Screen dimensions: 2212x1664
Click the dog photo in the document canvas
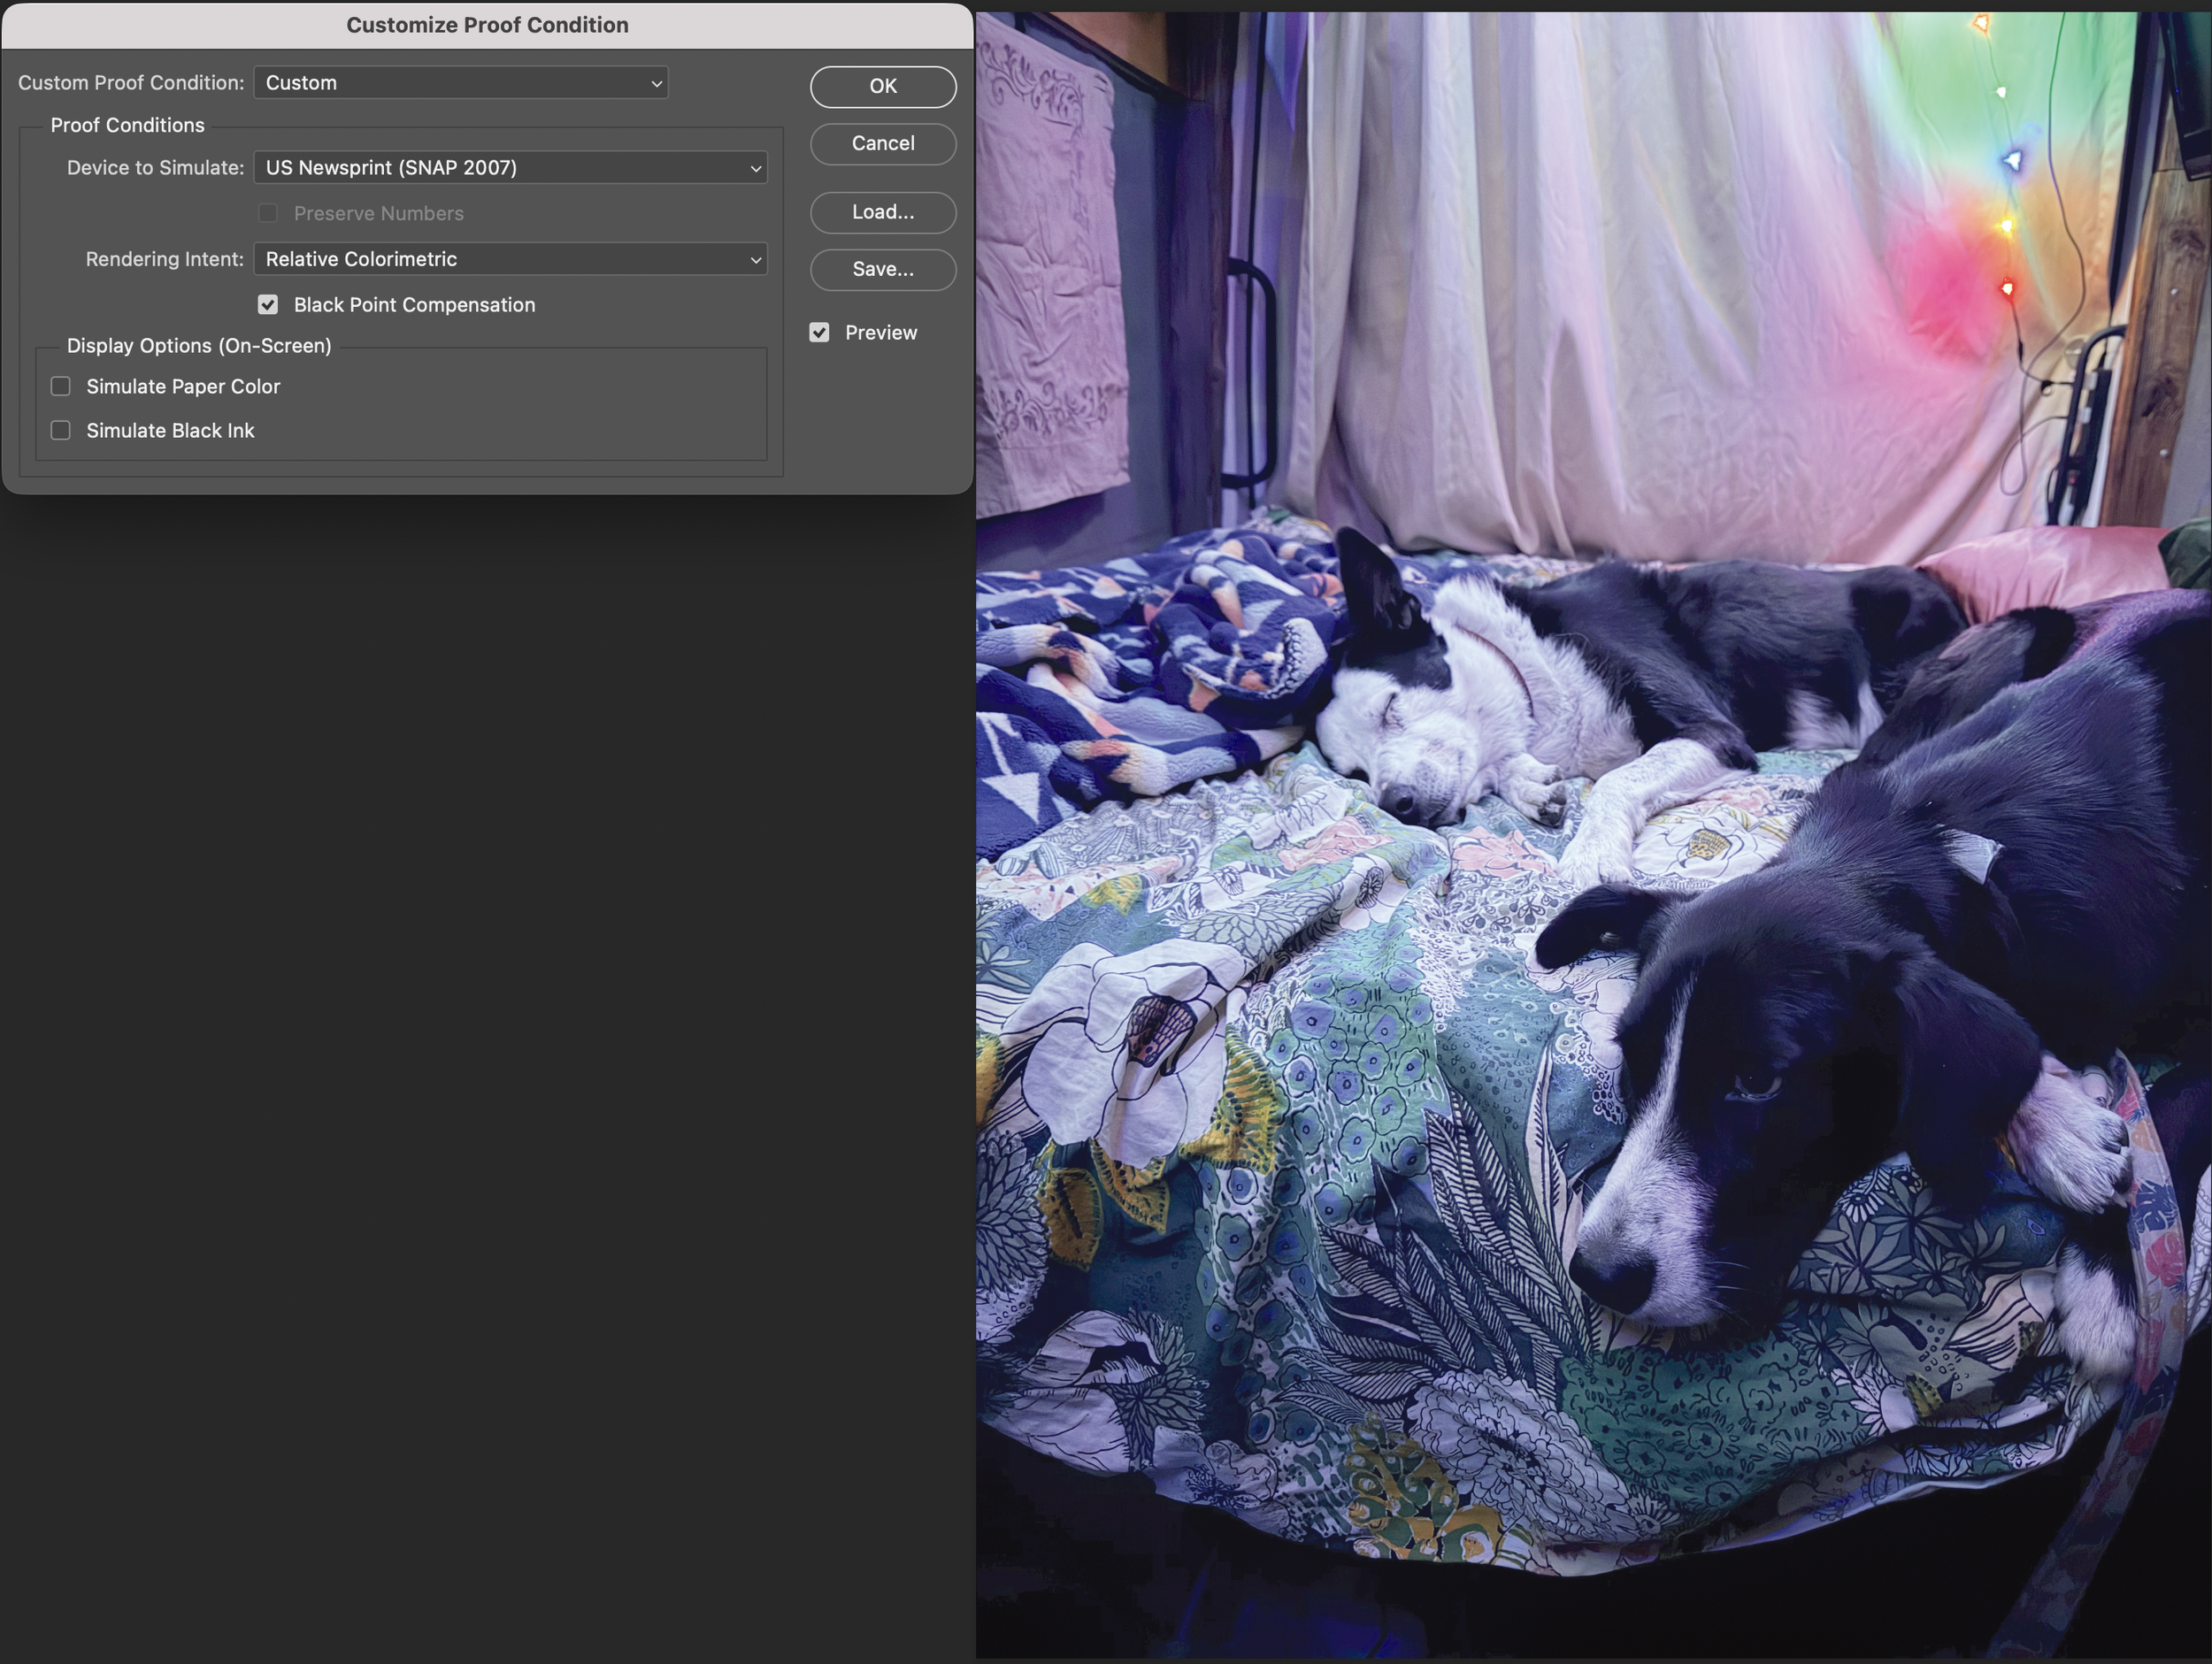[x=1593, y=834]
